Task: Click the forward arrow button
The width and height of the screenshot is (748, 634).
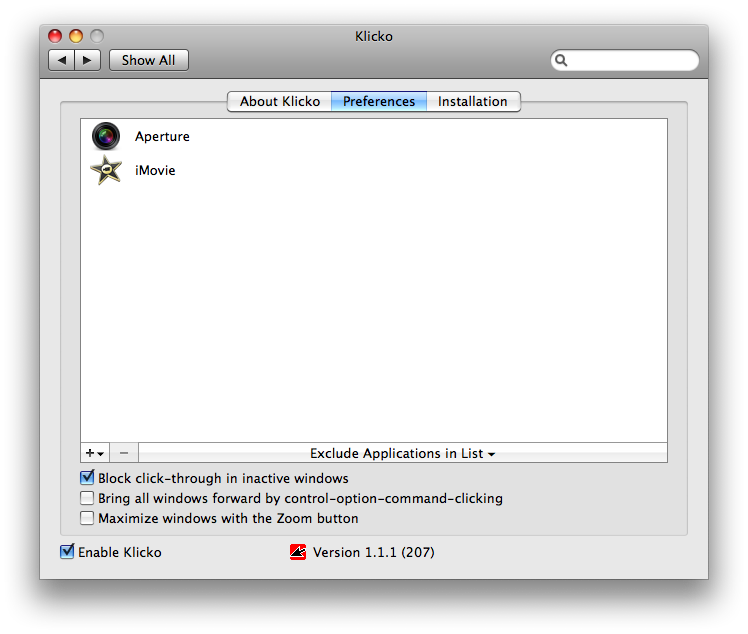Action: point(87,60)
